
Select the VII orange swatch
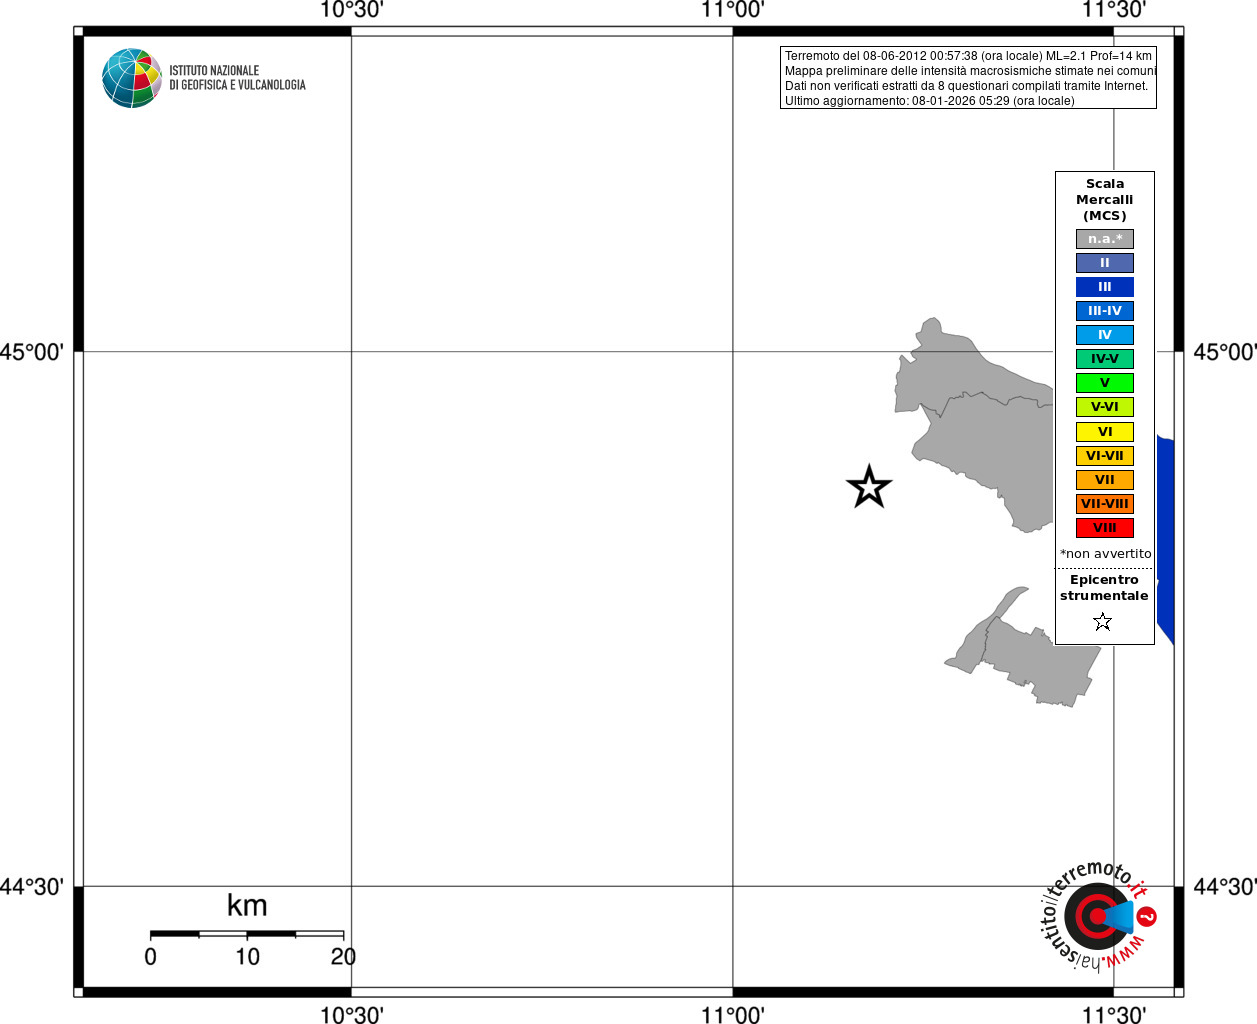coord(1105,480)
